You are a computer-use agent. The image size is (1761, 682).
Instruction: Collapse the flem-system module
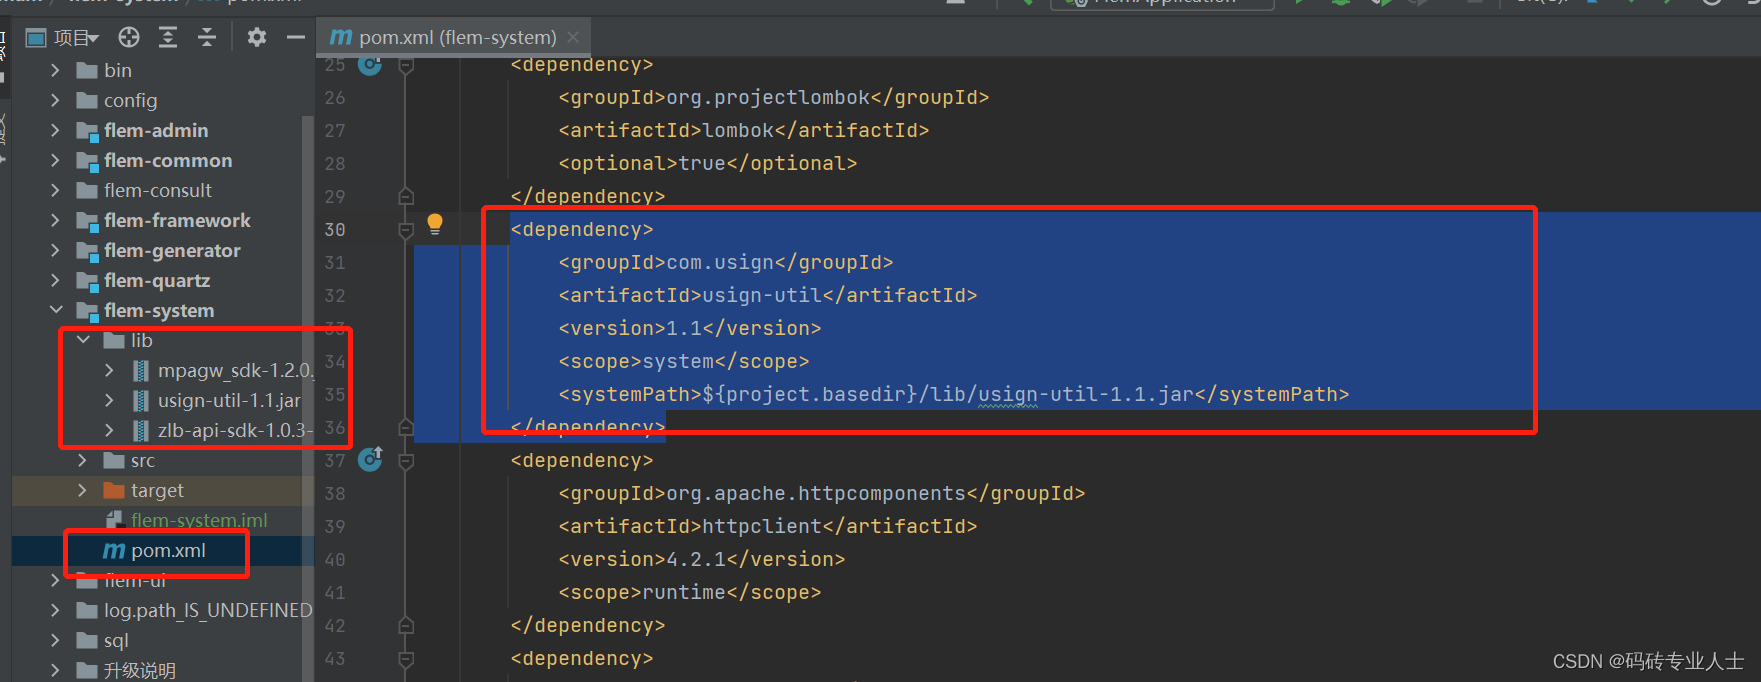(55, 311)
